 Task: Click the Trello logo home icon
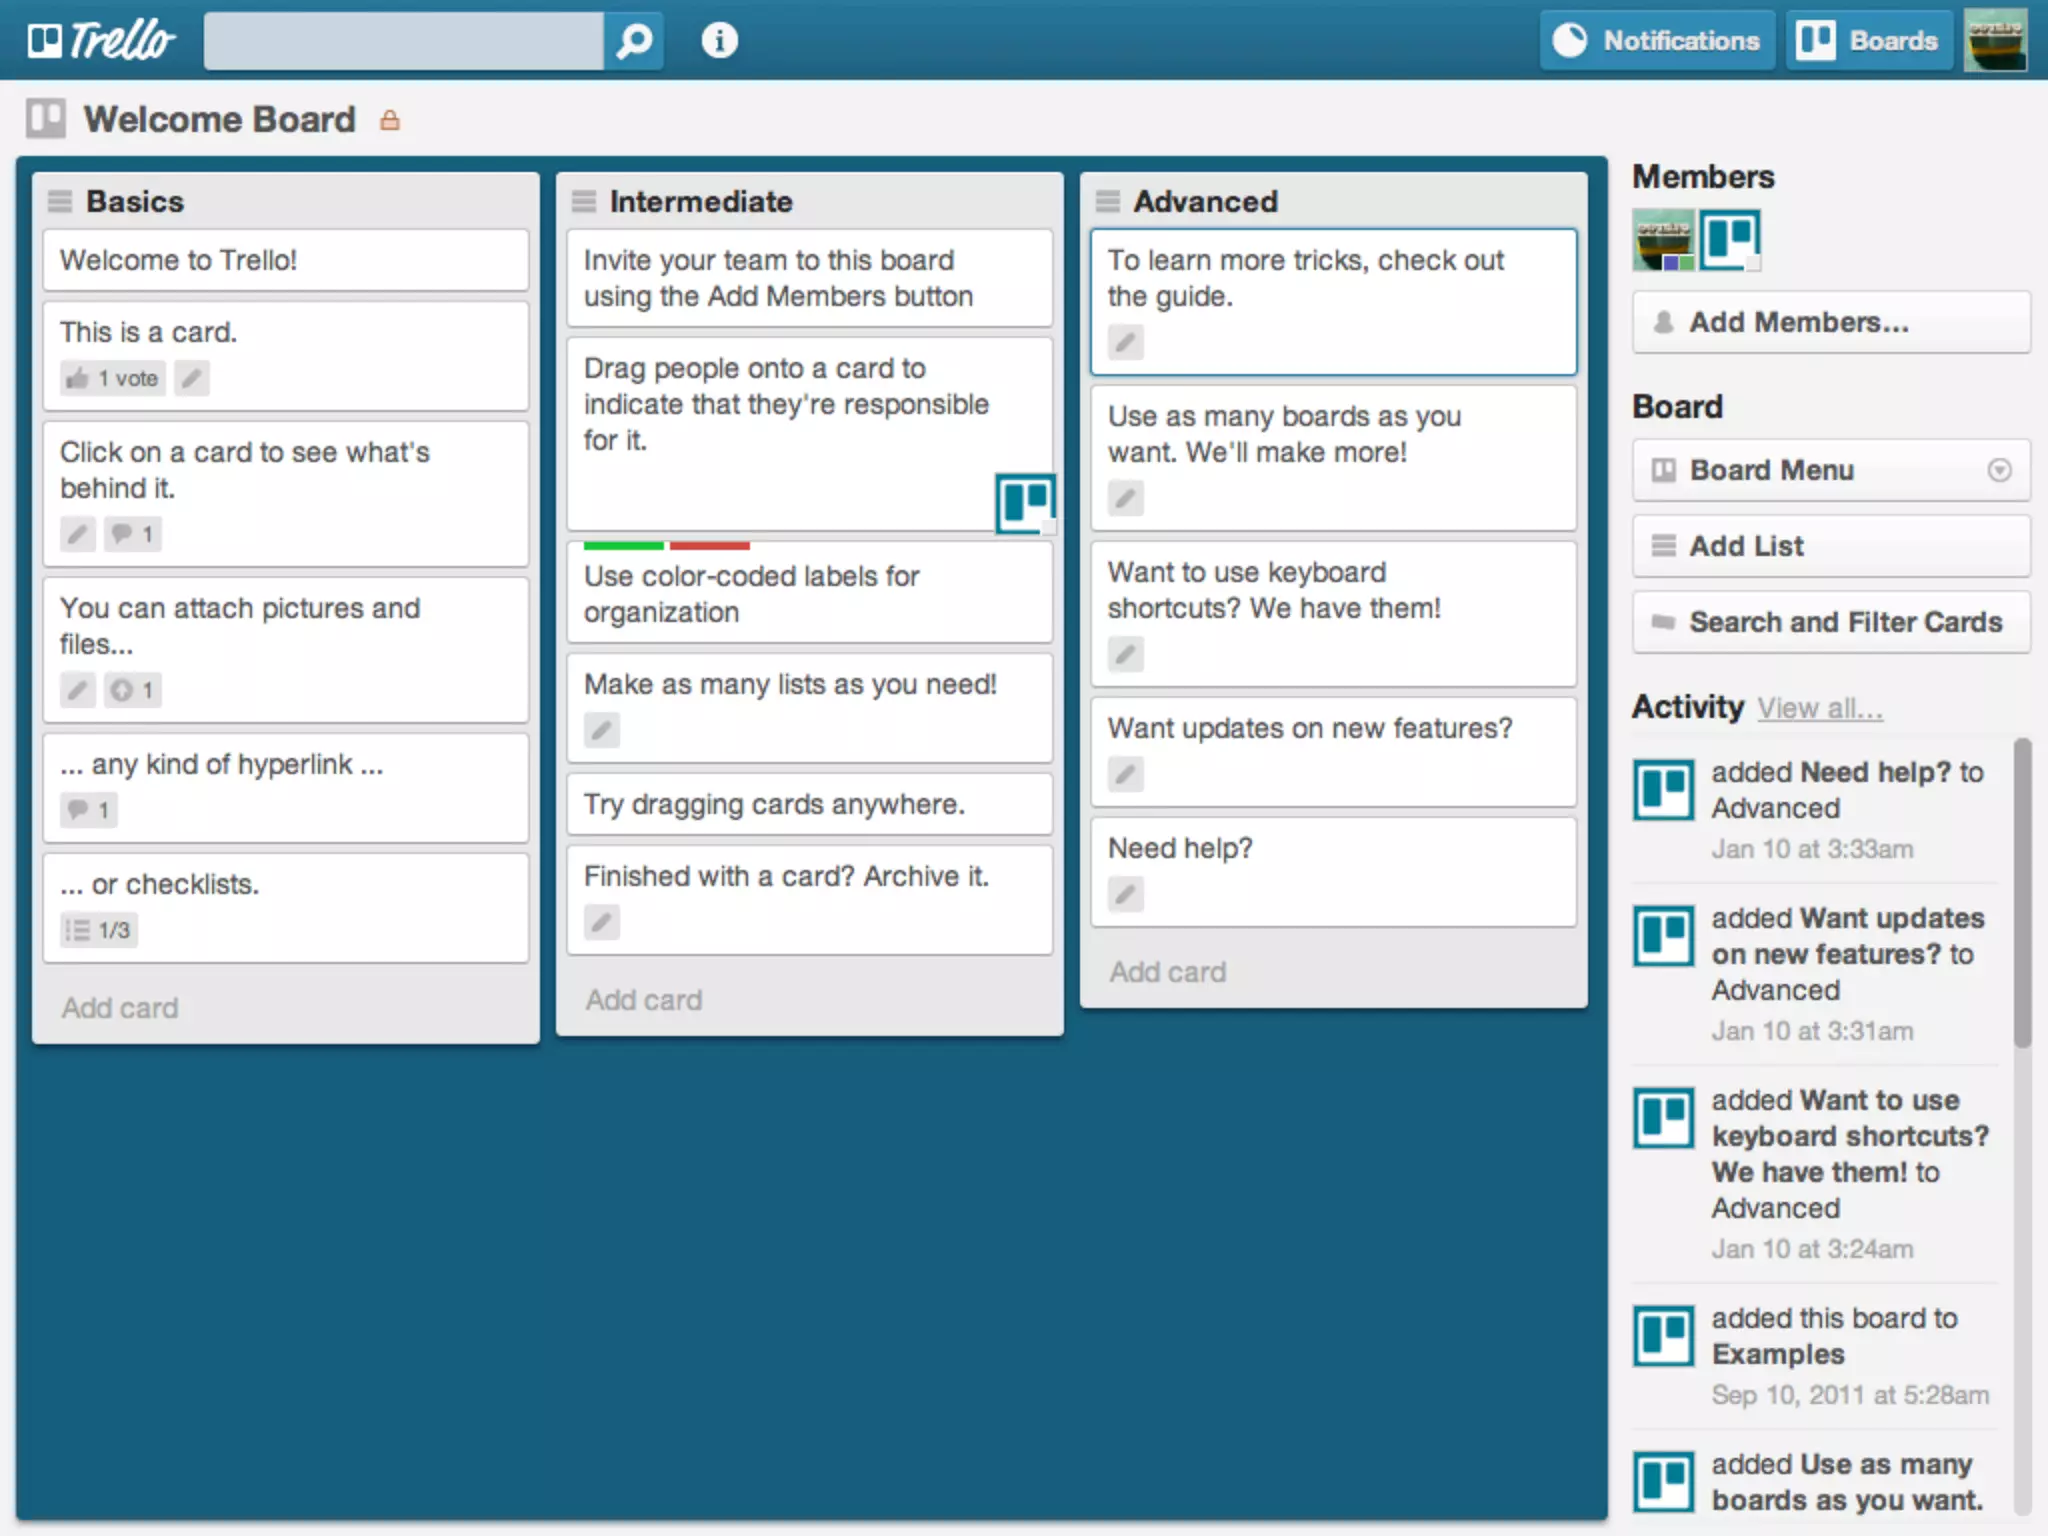click(x=101, y=41)
